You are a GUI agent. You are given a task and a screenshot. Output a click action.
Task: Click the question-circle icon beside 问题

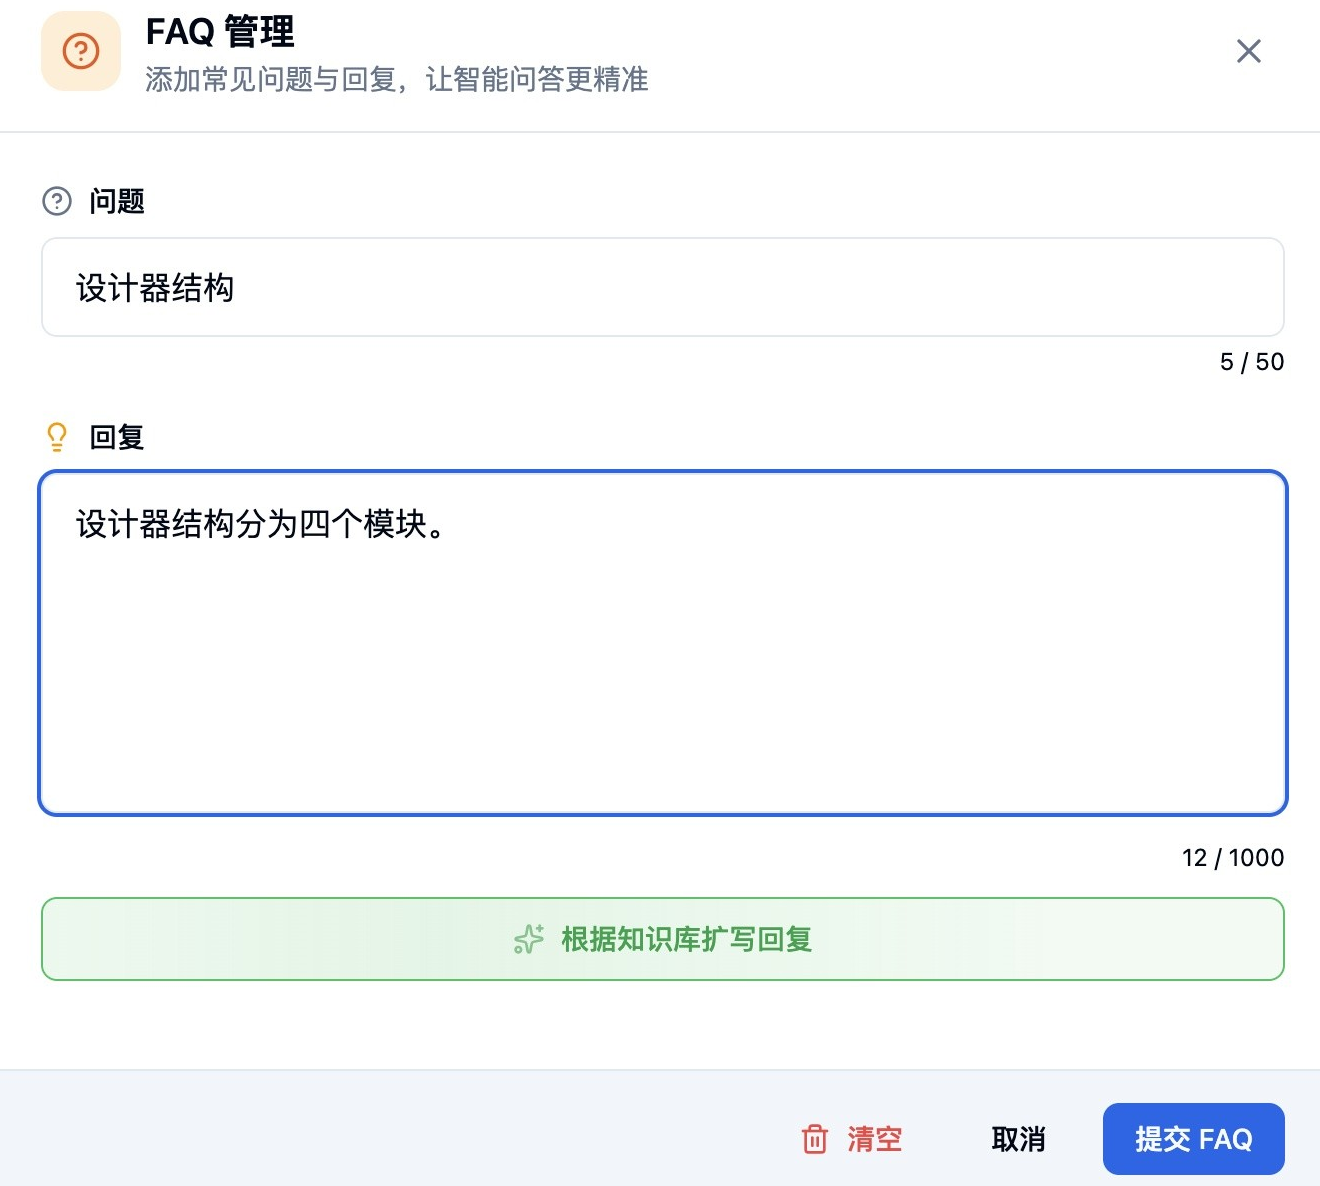57,201
